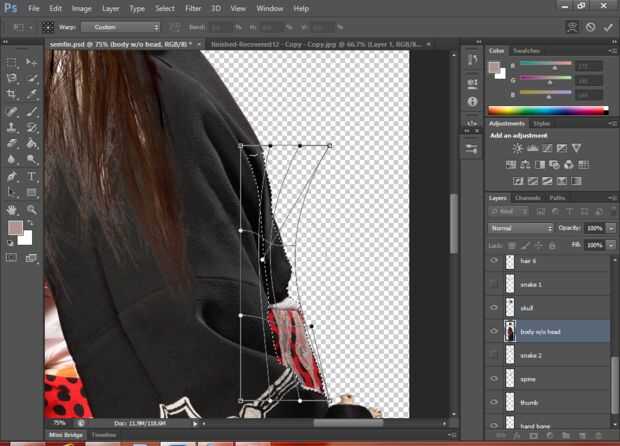620x446 pixels.
Task: Open the File menu
Action: point(34,8)
